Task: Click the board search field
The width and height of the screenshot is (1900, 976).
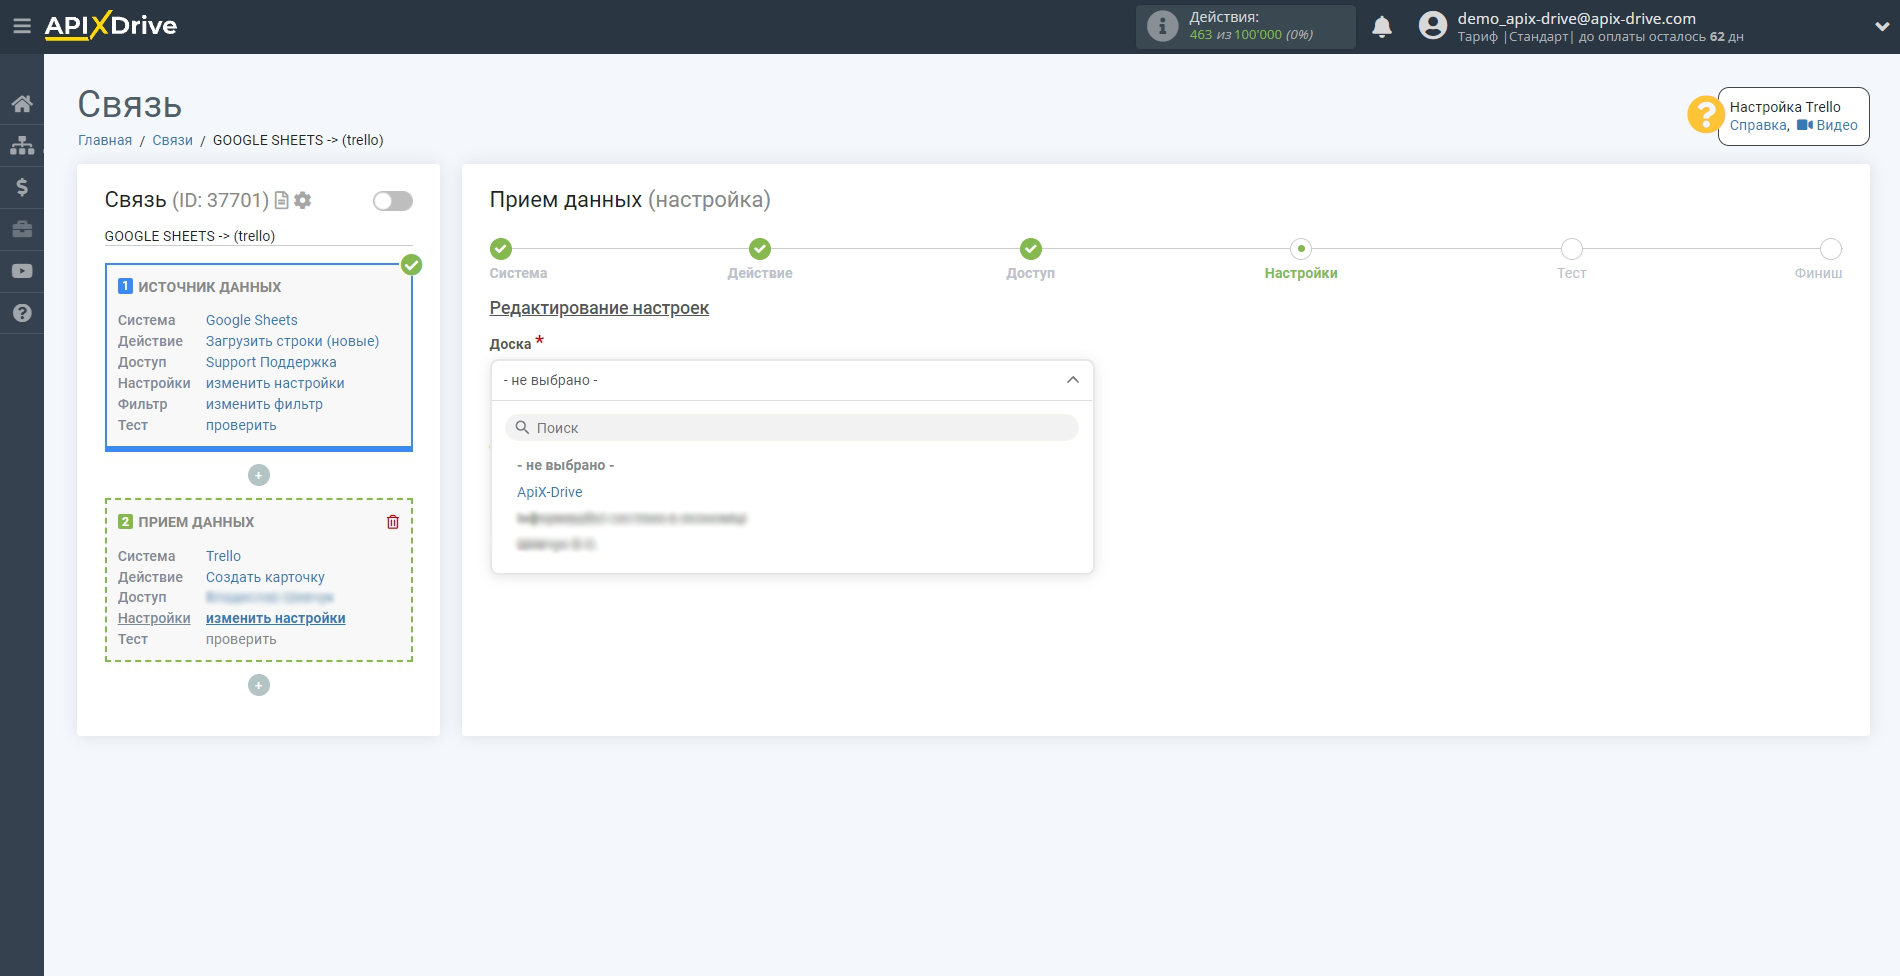Action: [x=792, y=428]
